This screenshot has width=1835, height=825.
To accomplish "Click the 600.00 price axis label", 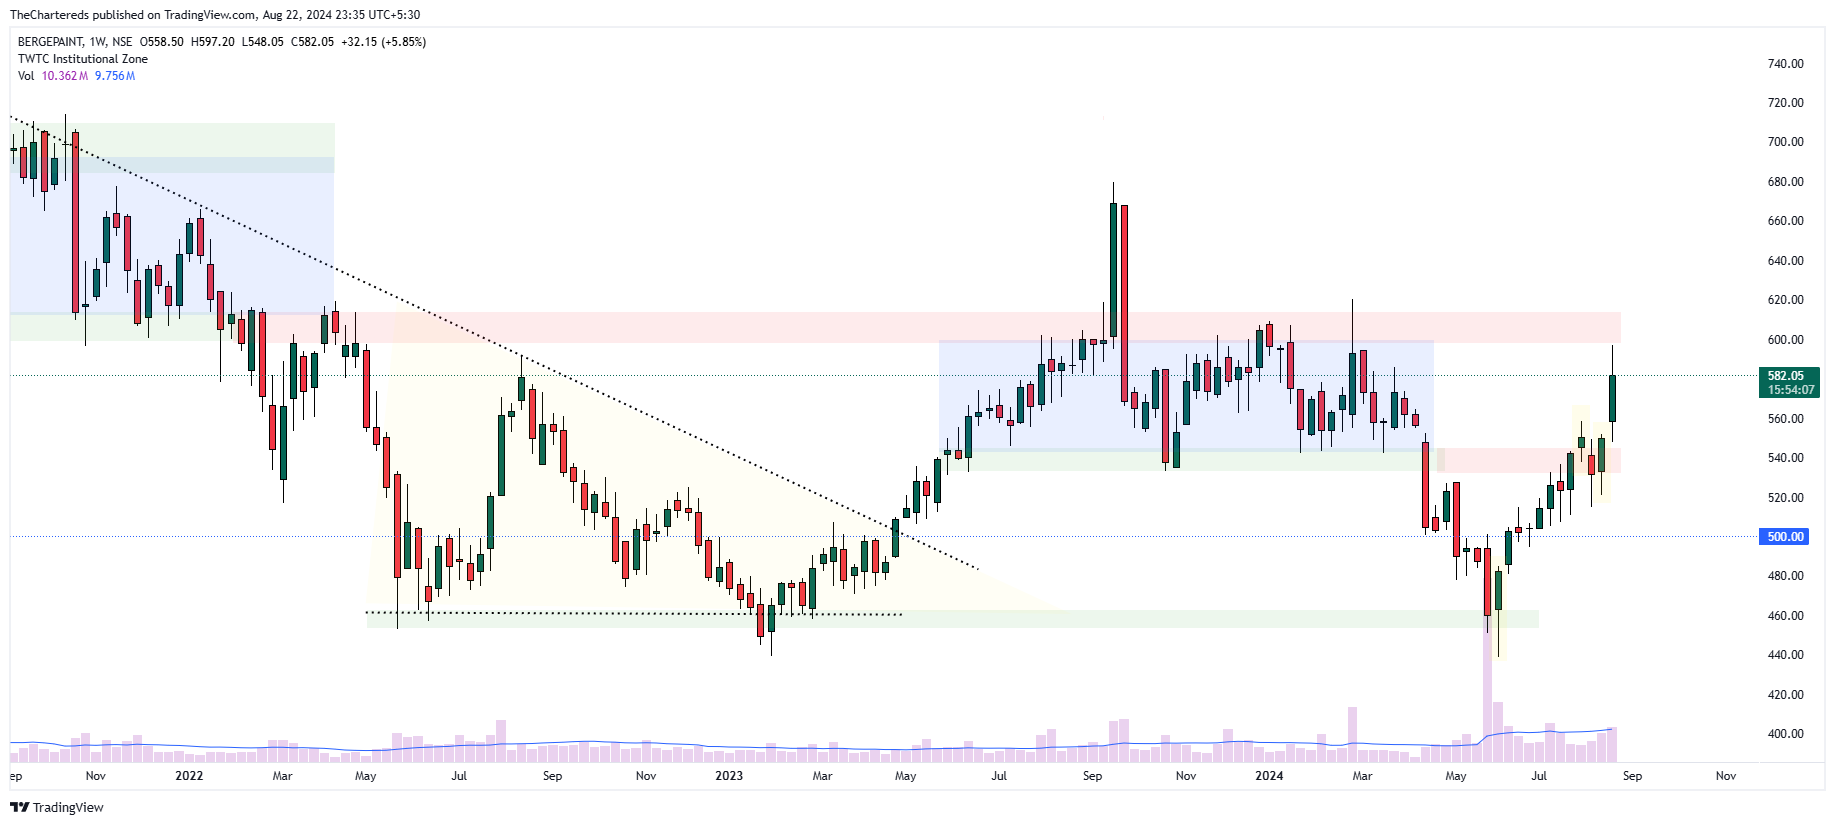I will point(1785,340).
